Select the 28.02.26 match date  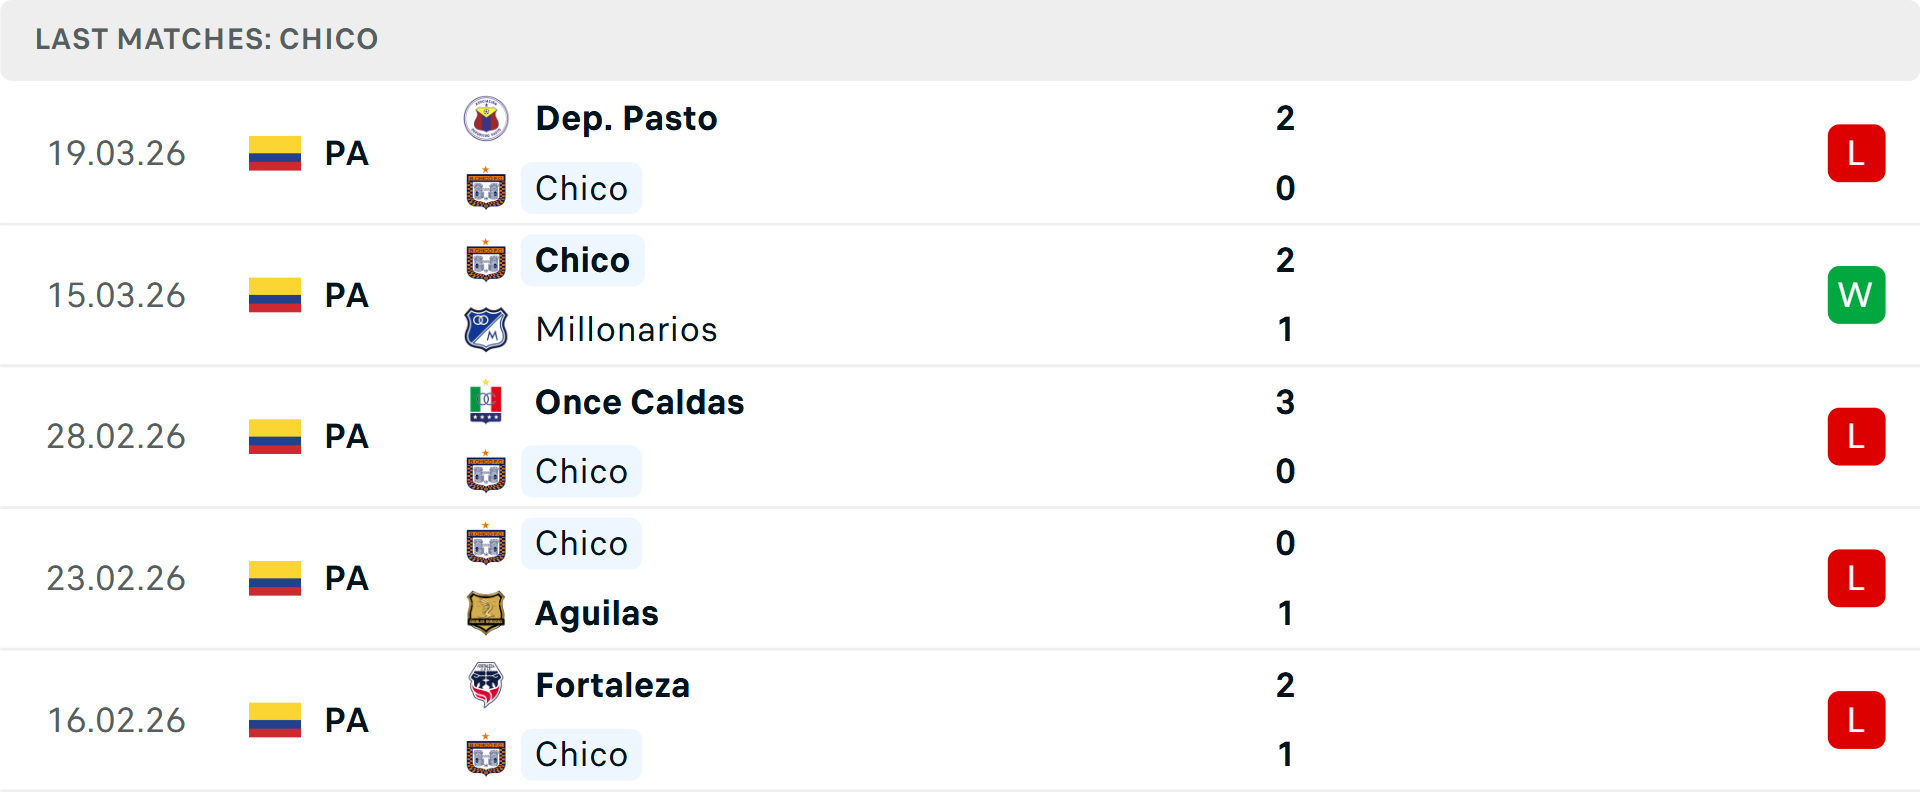pyautogui.click(x=116, y=437)
